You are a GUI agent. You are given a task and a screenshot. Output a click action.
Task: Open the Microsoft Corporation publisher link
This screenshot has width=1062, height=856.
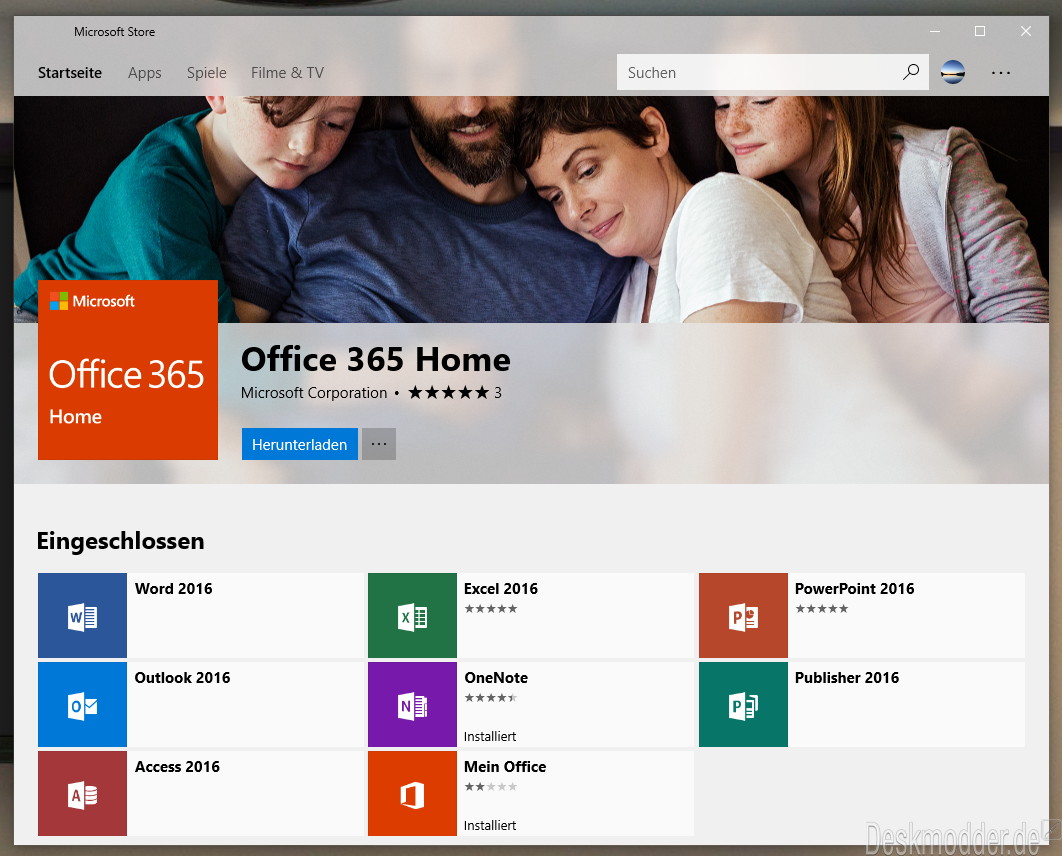coord(314,393)
